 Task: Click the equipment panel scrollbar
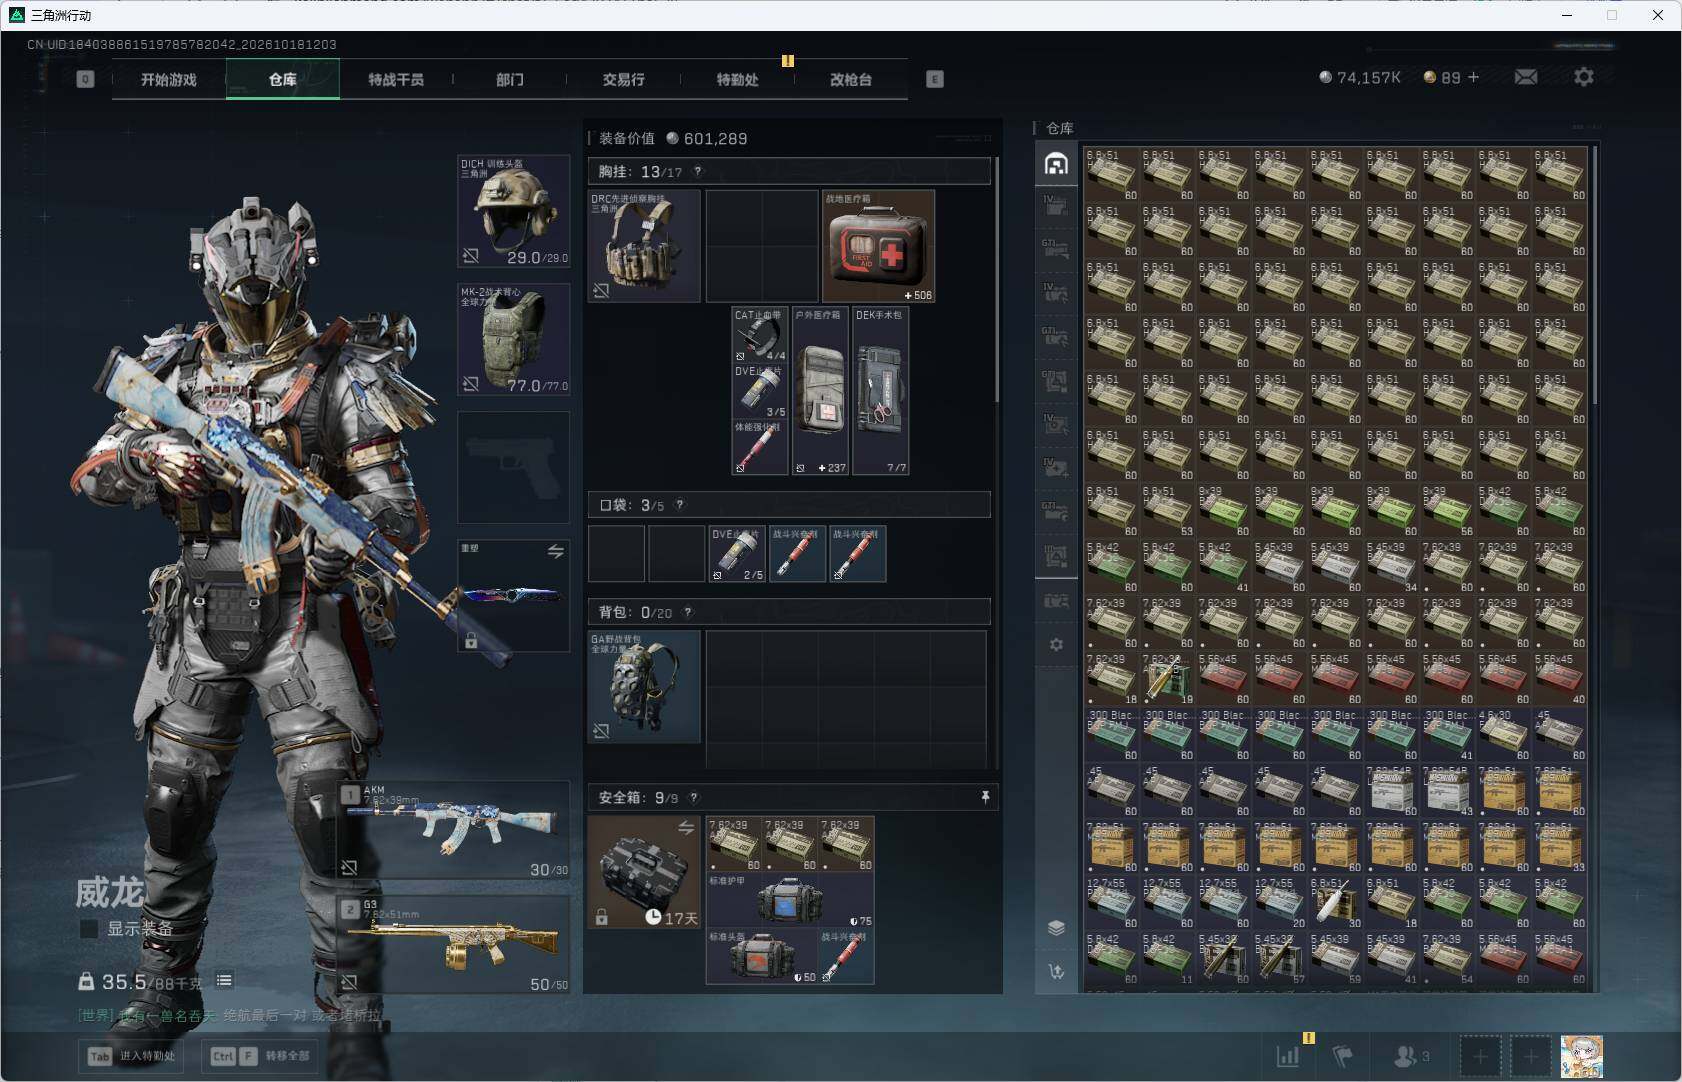(x=996, y=280)
